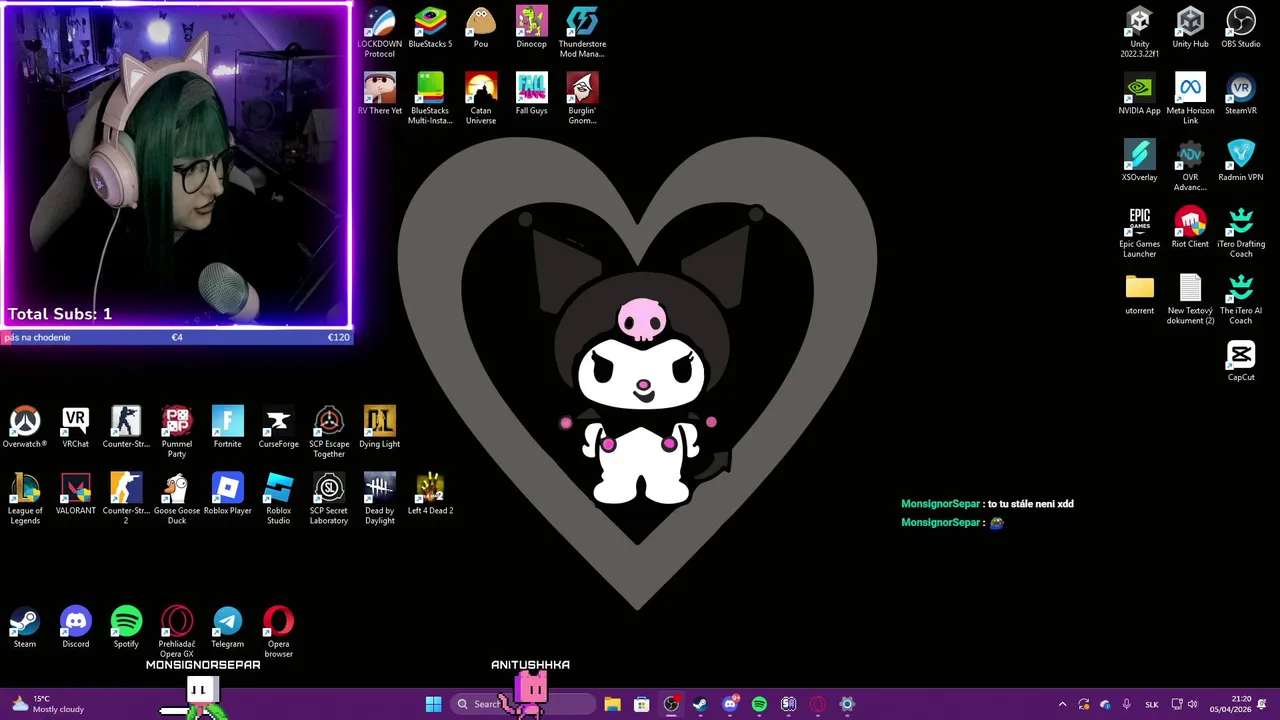Launch SteamVR desktop shortcut

click(1241, 94)
